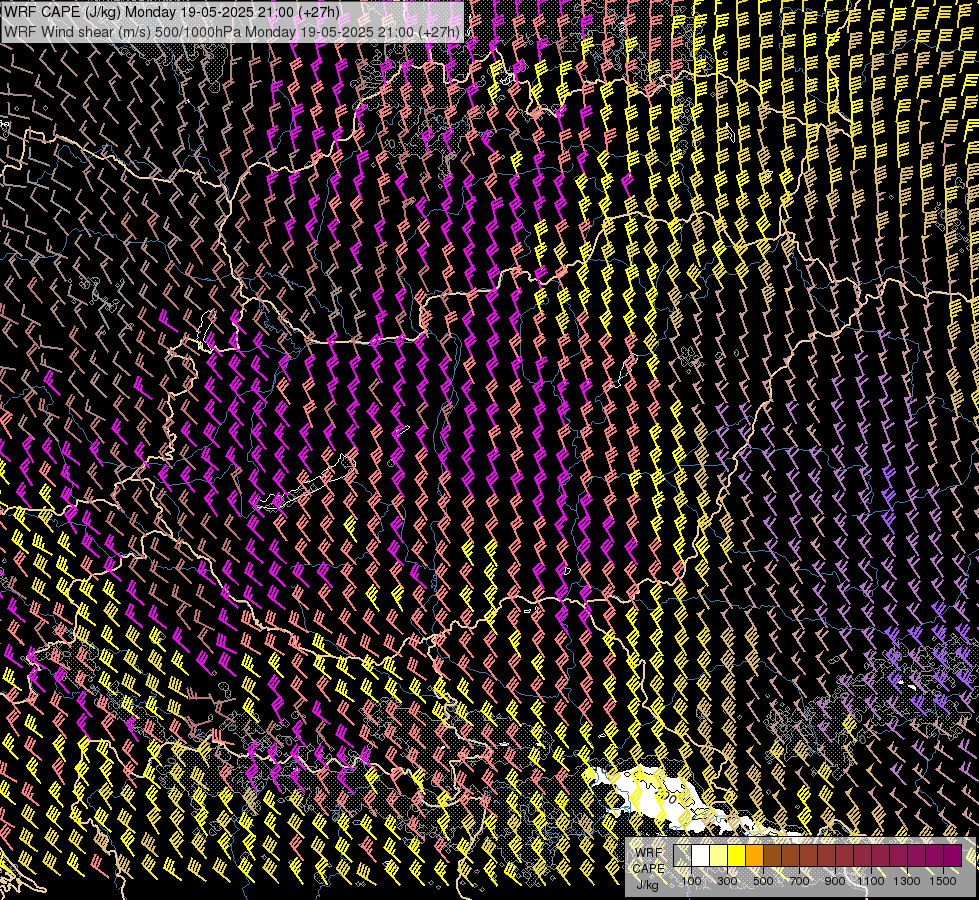Click the legend value 1100
The image size is (979, 900).
click(x=870, y=881)
